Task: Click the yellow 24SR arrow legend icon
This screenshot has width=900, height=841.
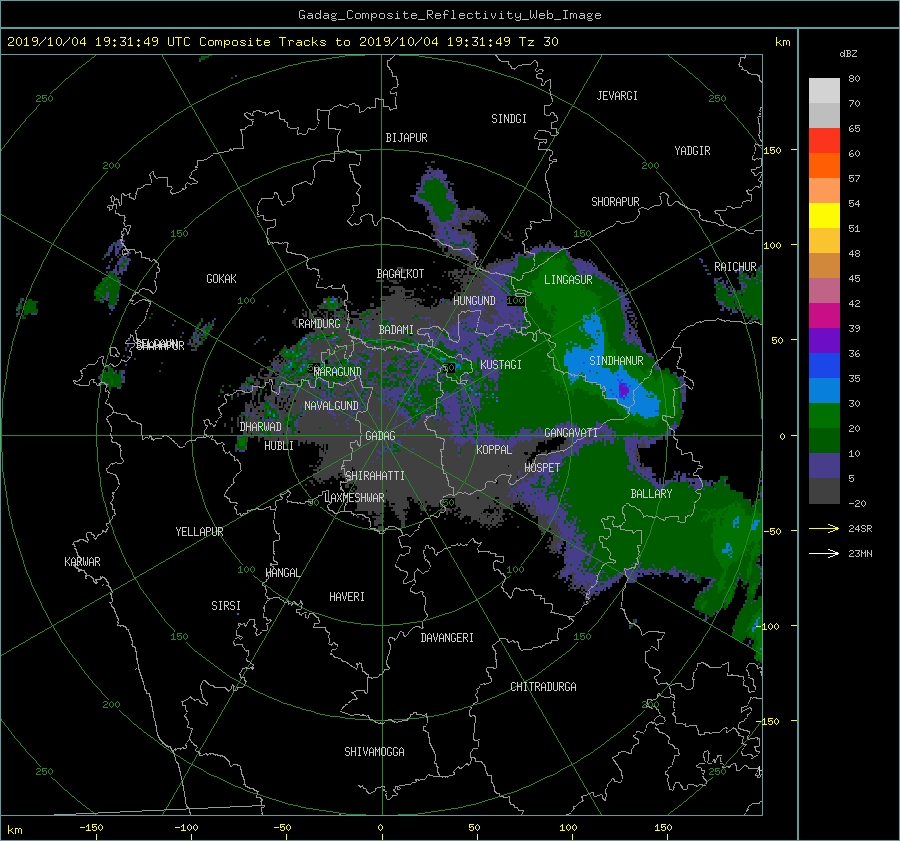Action: point(824,528)
